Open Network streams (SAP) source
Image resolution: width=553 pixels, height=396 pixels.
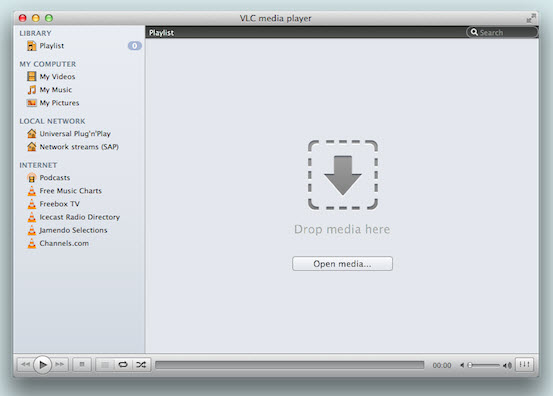click(x=79, y=147)
